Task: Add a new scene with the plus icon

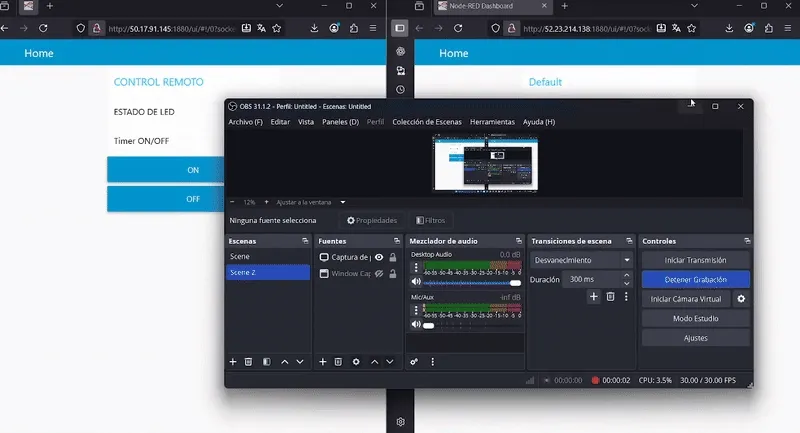Action: (x=233, y=361)
